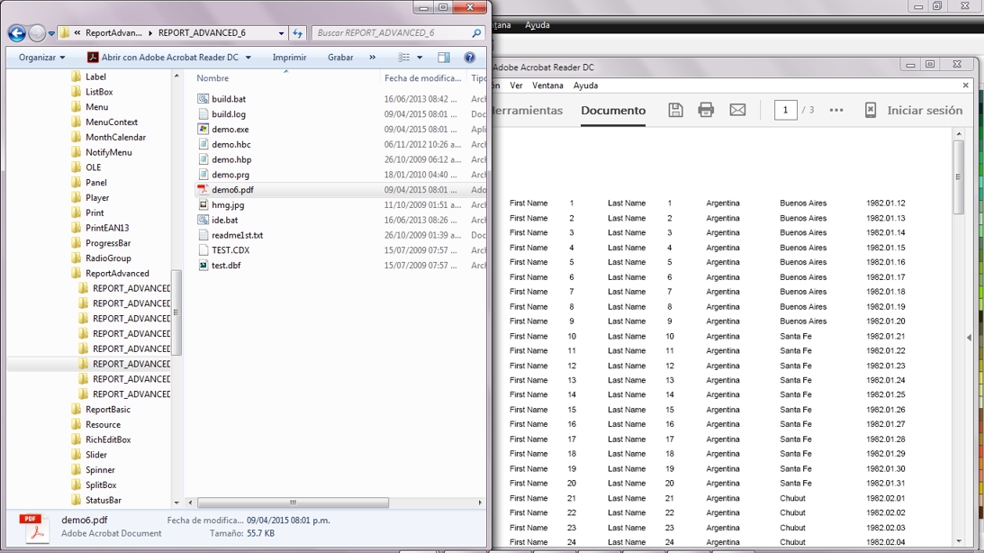This screenshot has height=553, width=984.
Task: Open the PrintEAN13 folder in tree
Action: coord(107,228)
